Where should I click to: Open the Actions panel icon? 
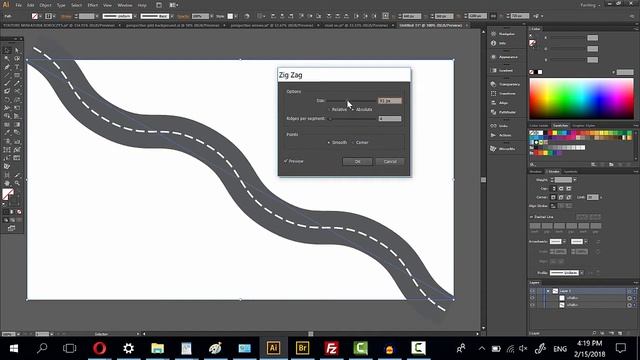click(493, 135)
